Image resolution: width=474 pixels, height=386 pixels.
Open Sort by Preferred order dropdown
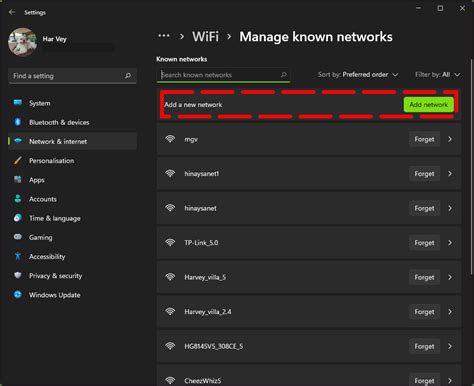tap(358, 75)
